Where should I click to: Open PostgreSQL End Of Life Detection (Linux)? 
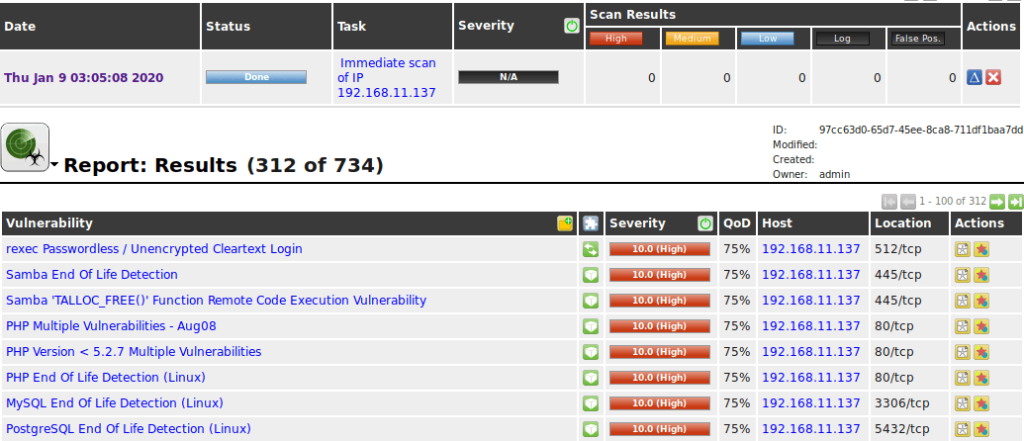click(x=129, y=429)
